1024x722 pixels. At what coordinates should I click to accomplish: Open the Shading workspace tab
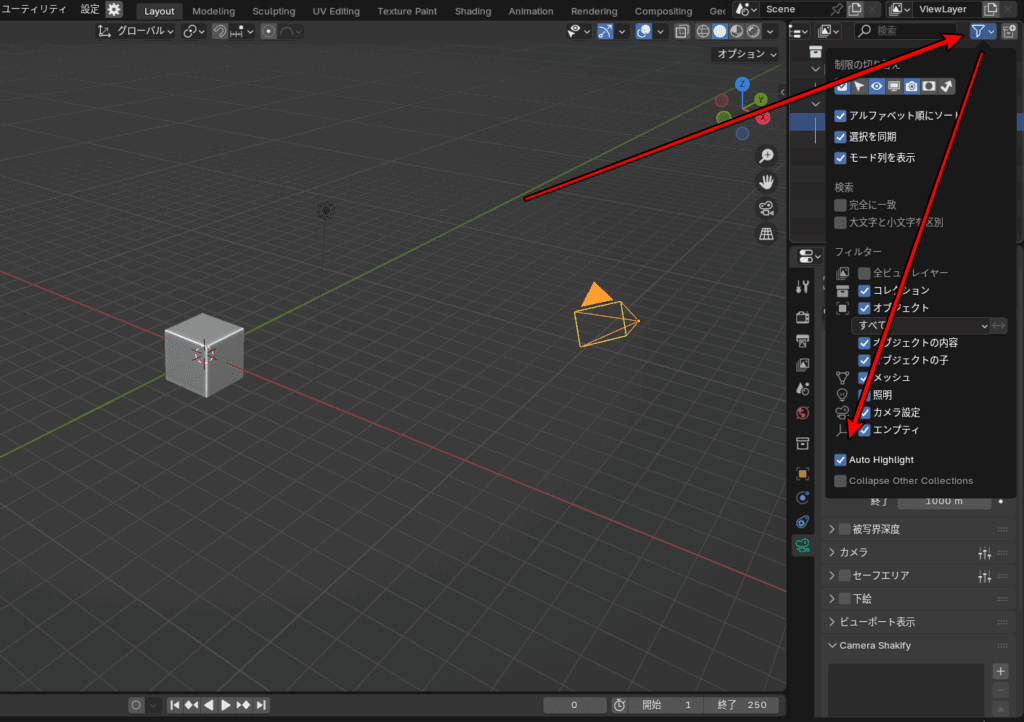[x=473, y=11]
